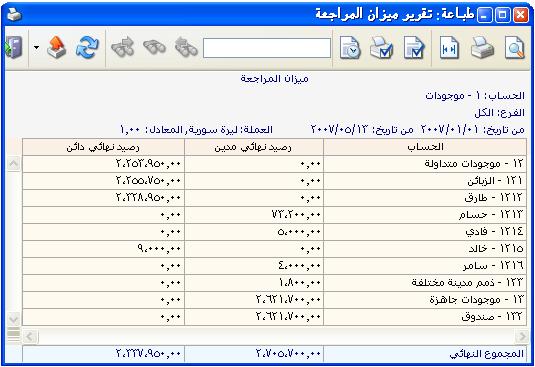The width and height of the screenshot is (535, 367).
Task: Click the fit page width icon
Action: pyautogui.click(x=449, y=48)
